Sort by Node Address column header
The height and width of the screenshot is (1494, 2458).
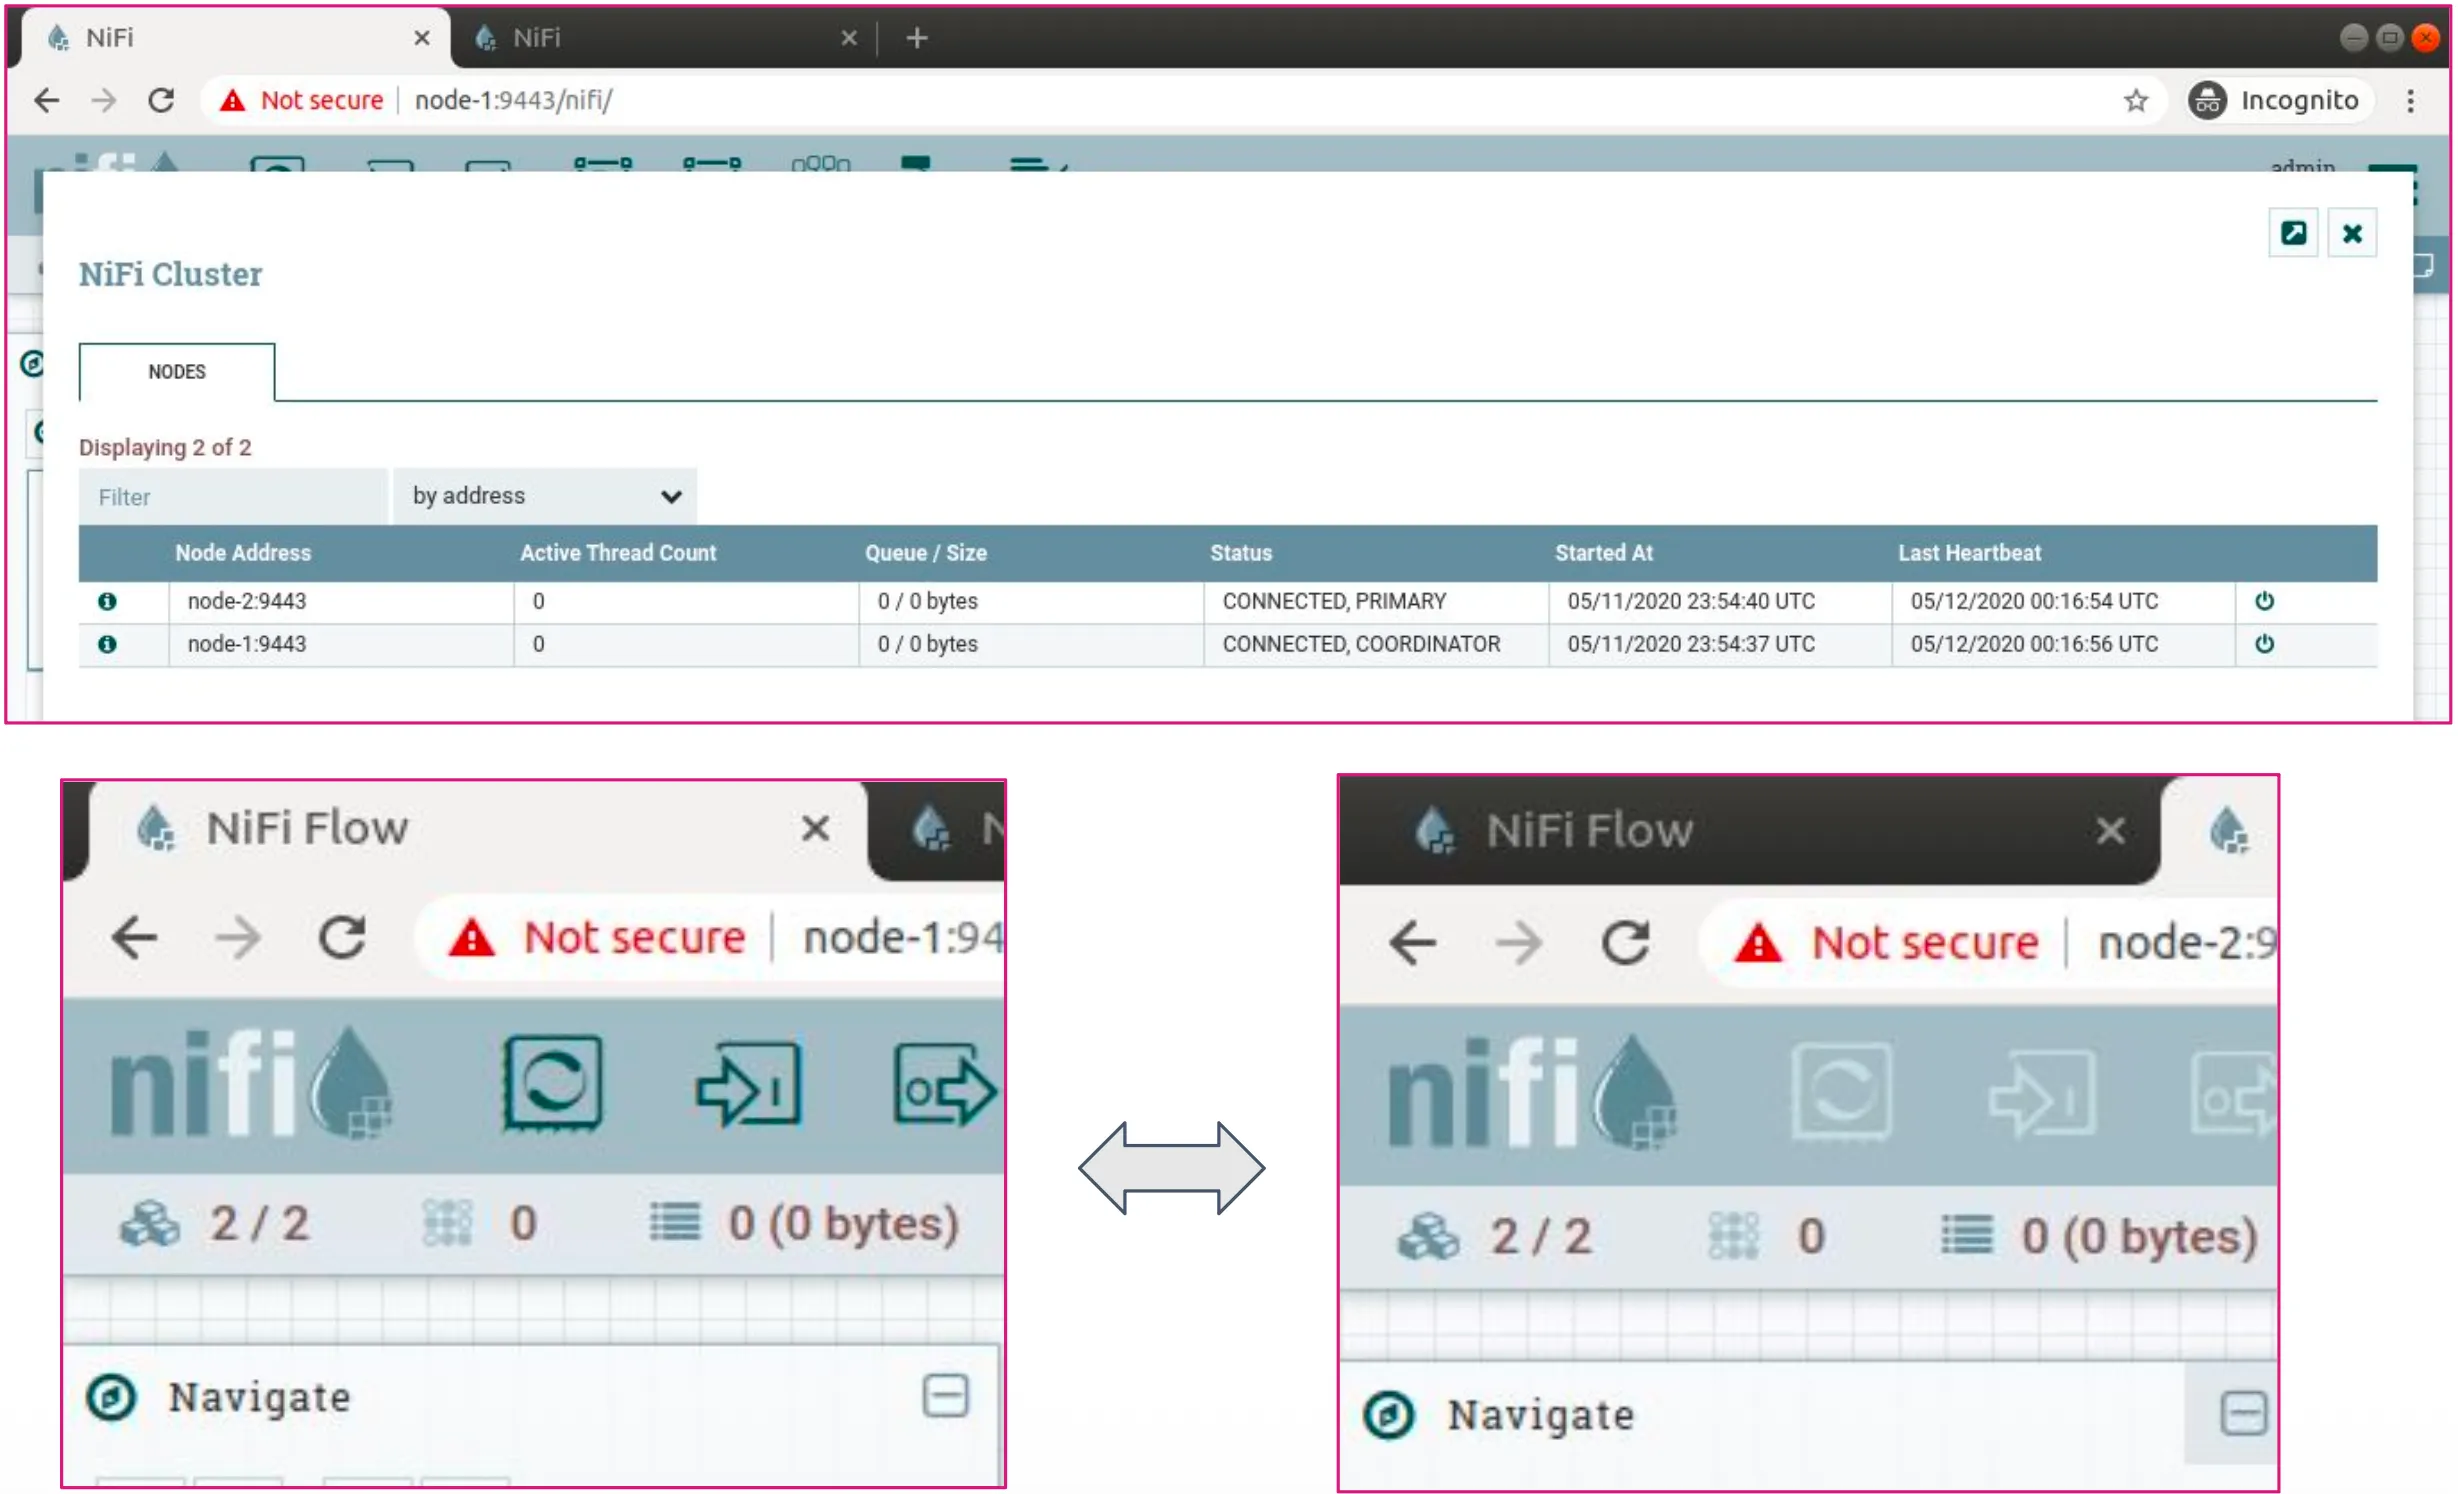coord(243,553)
